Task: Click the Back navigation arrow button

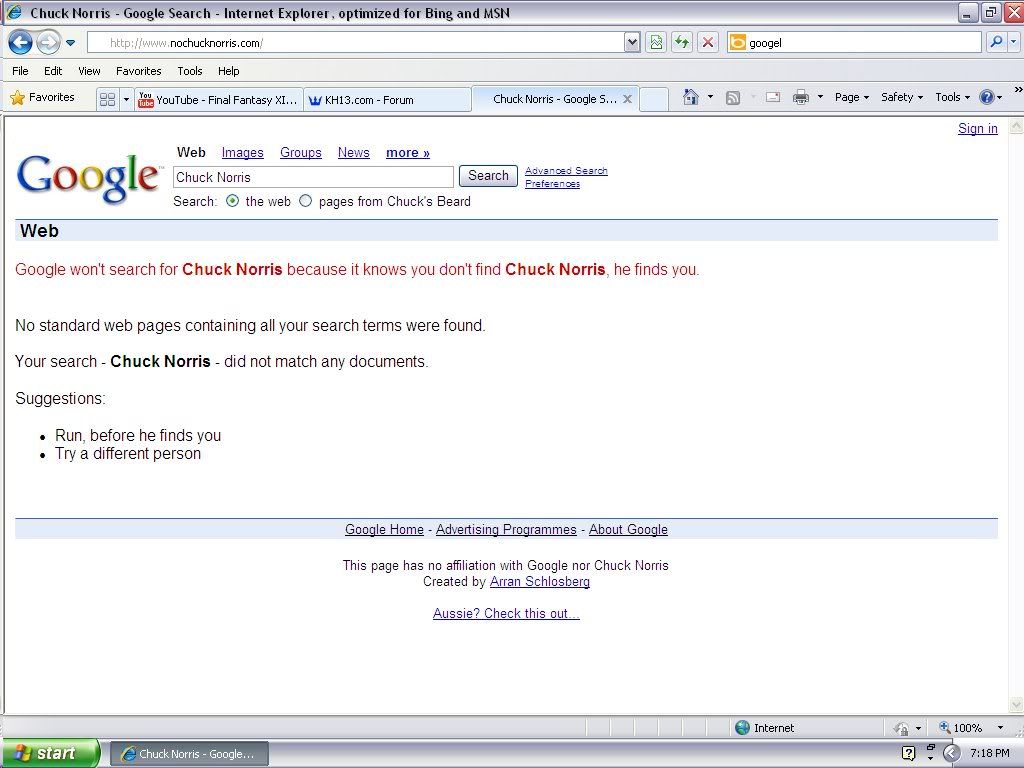Action: coord(20,42)
